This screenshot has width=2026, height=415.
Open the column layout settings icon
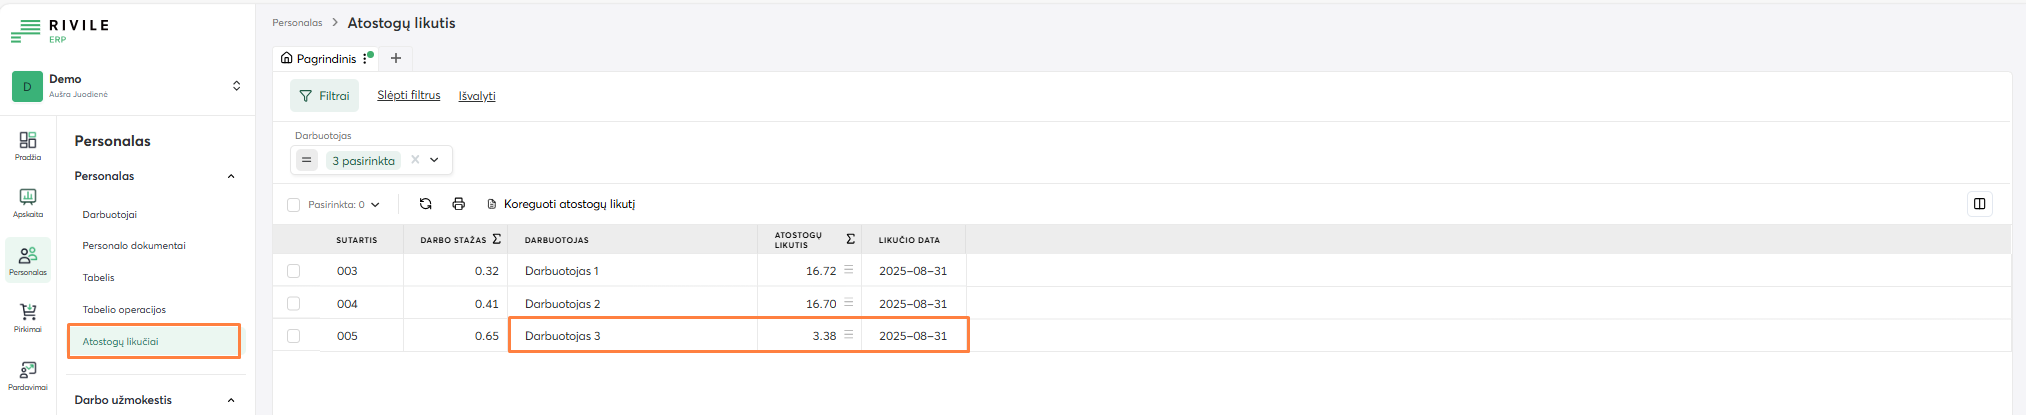tap(1979, 204)
